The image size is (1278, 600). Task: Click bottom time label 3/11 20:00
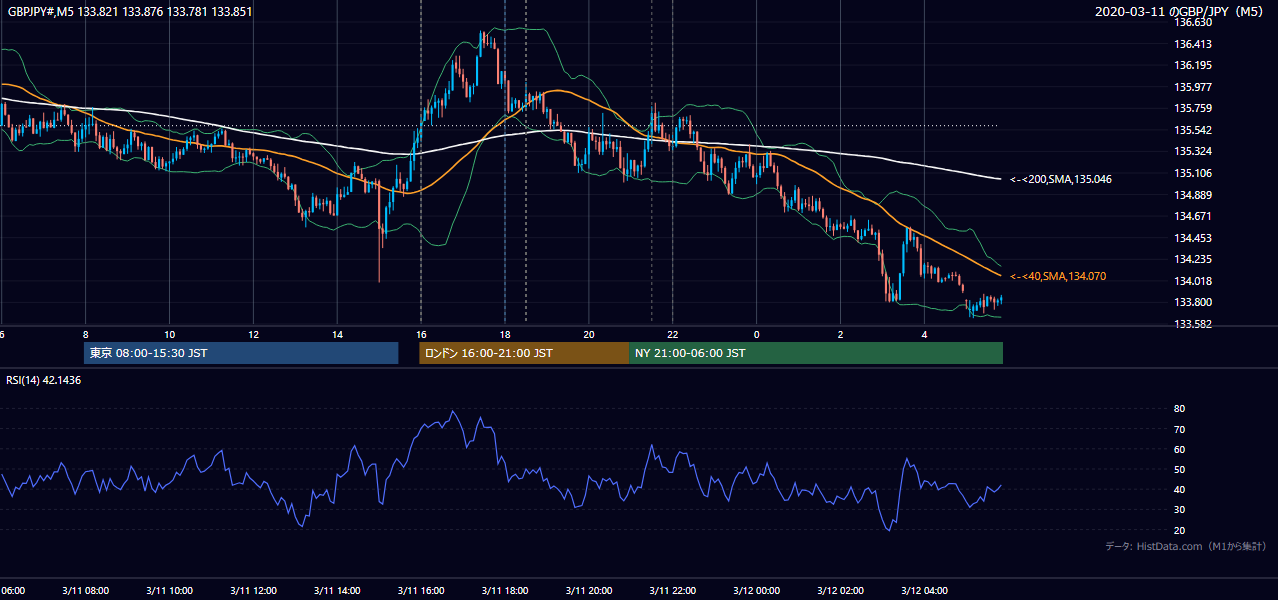point(589,591)
